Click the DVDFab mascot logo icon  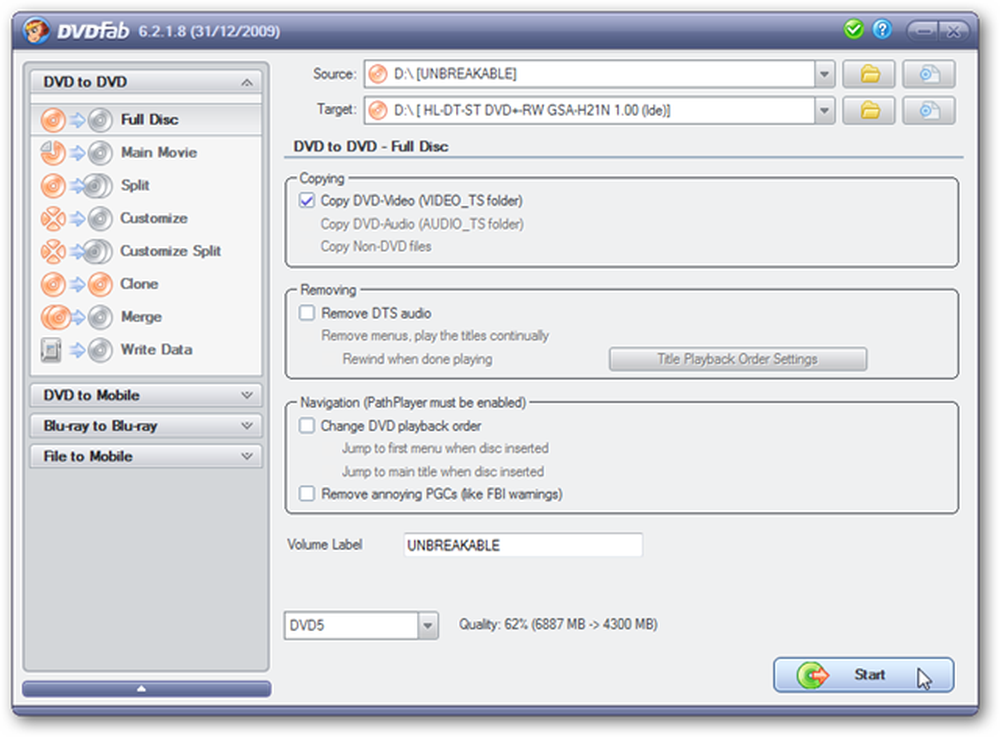tap(36, 30)
